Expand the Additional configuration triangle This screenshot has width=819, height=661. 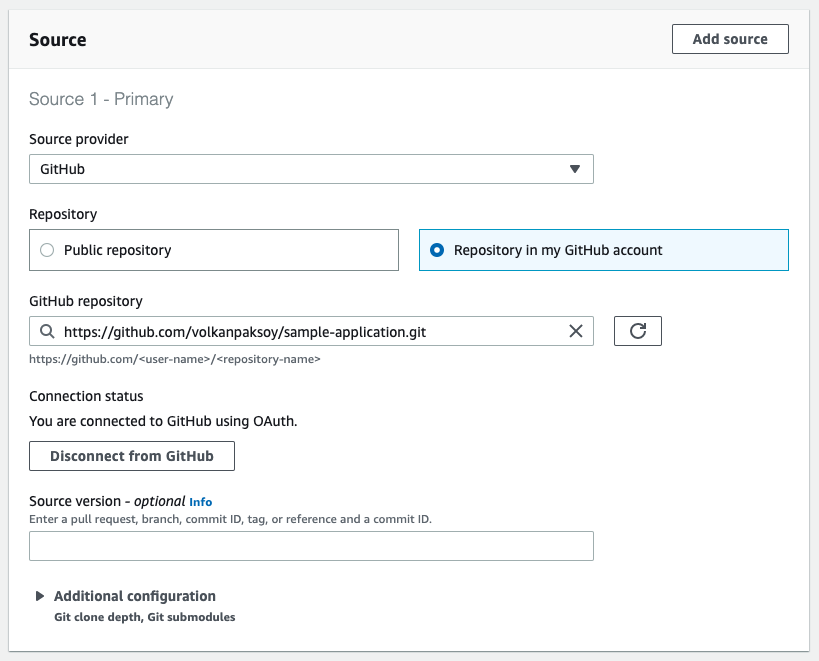[40, 596]
